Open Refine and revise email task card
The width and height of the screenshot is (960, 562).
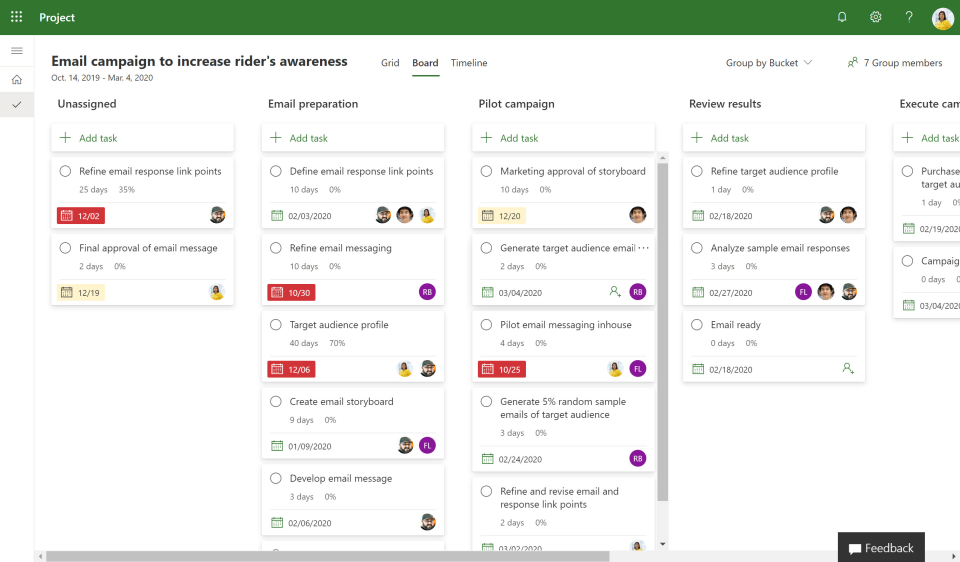pos(563,514)
